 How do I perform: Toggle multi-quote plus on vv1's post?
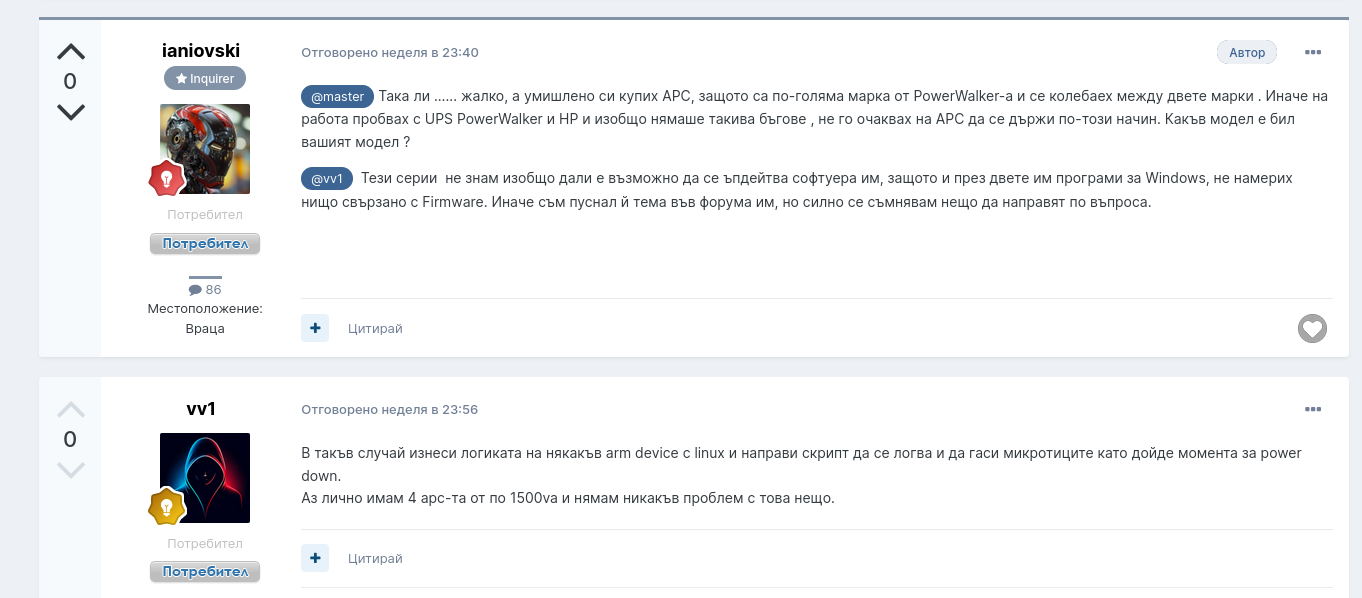tap(315, 558)
